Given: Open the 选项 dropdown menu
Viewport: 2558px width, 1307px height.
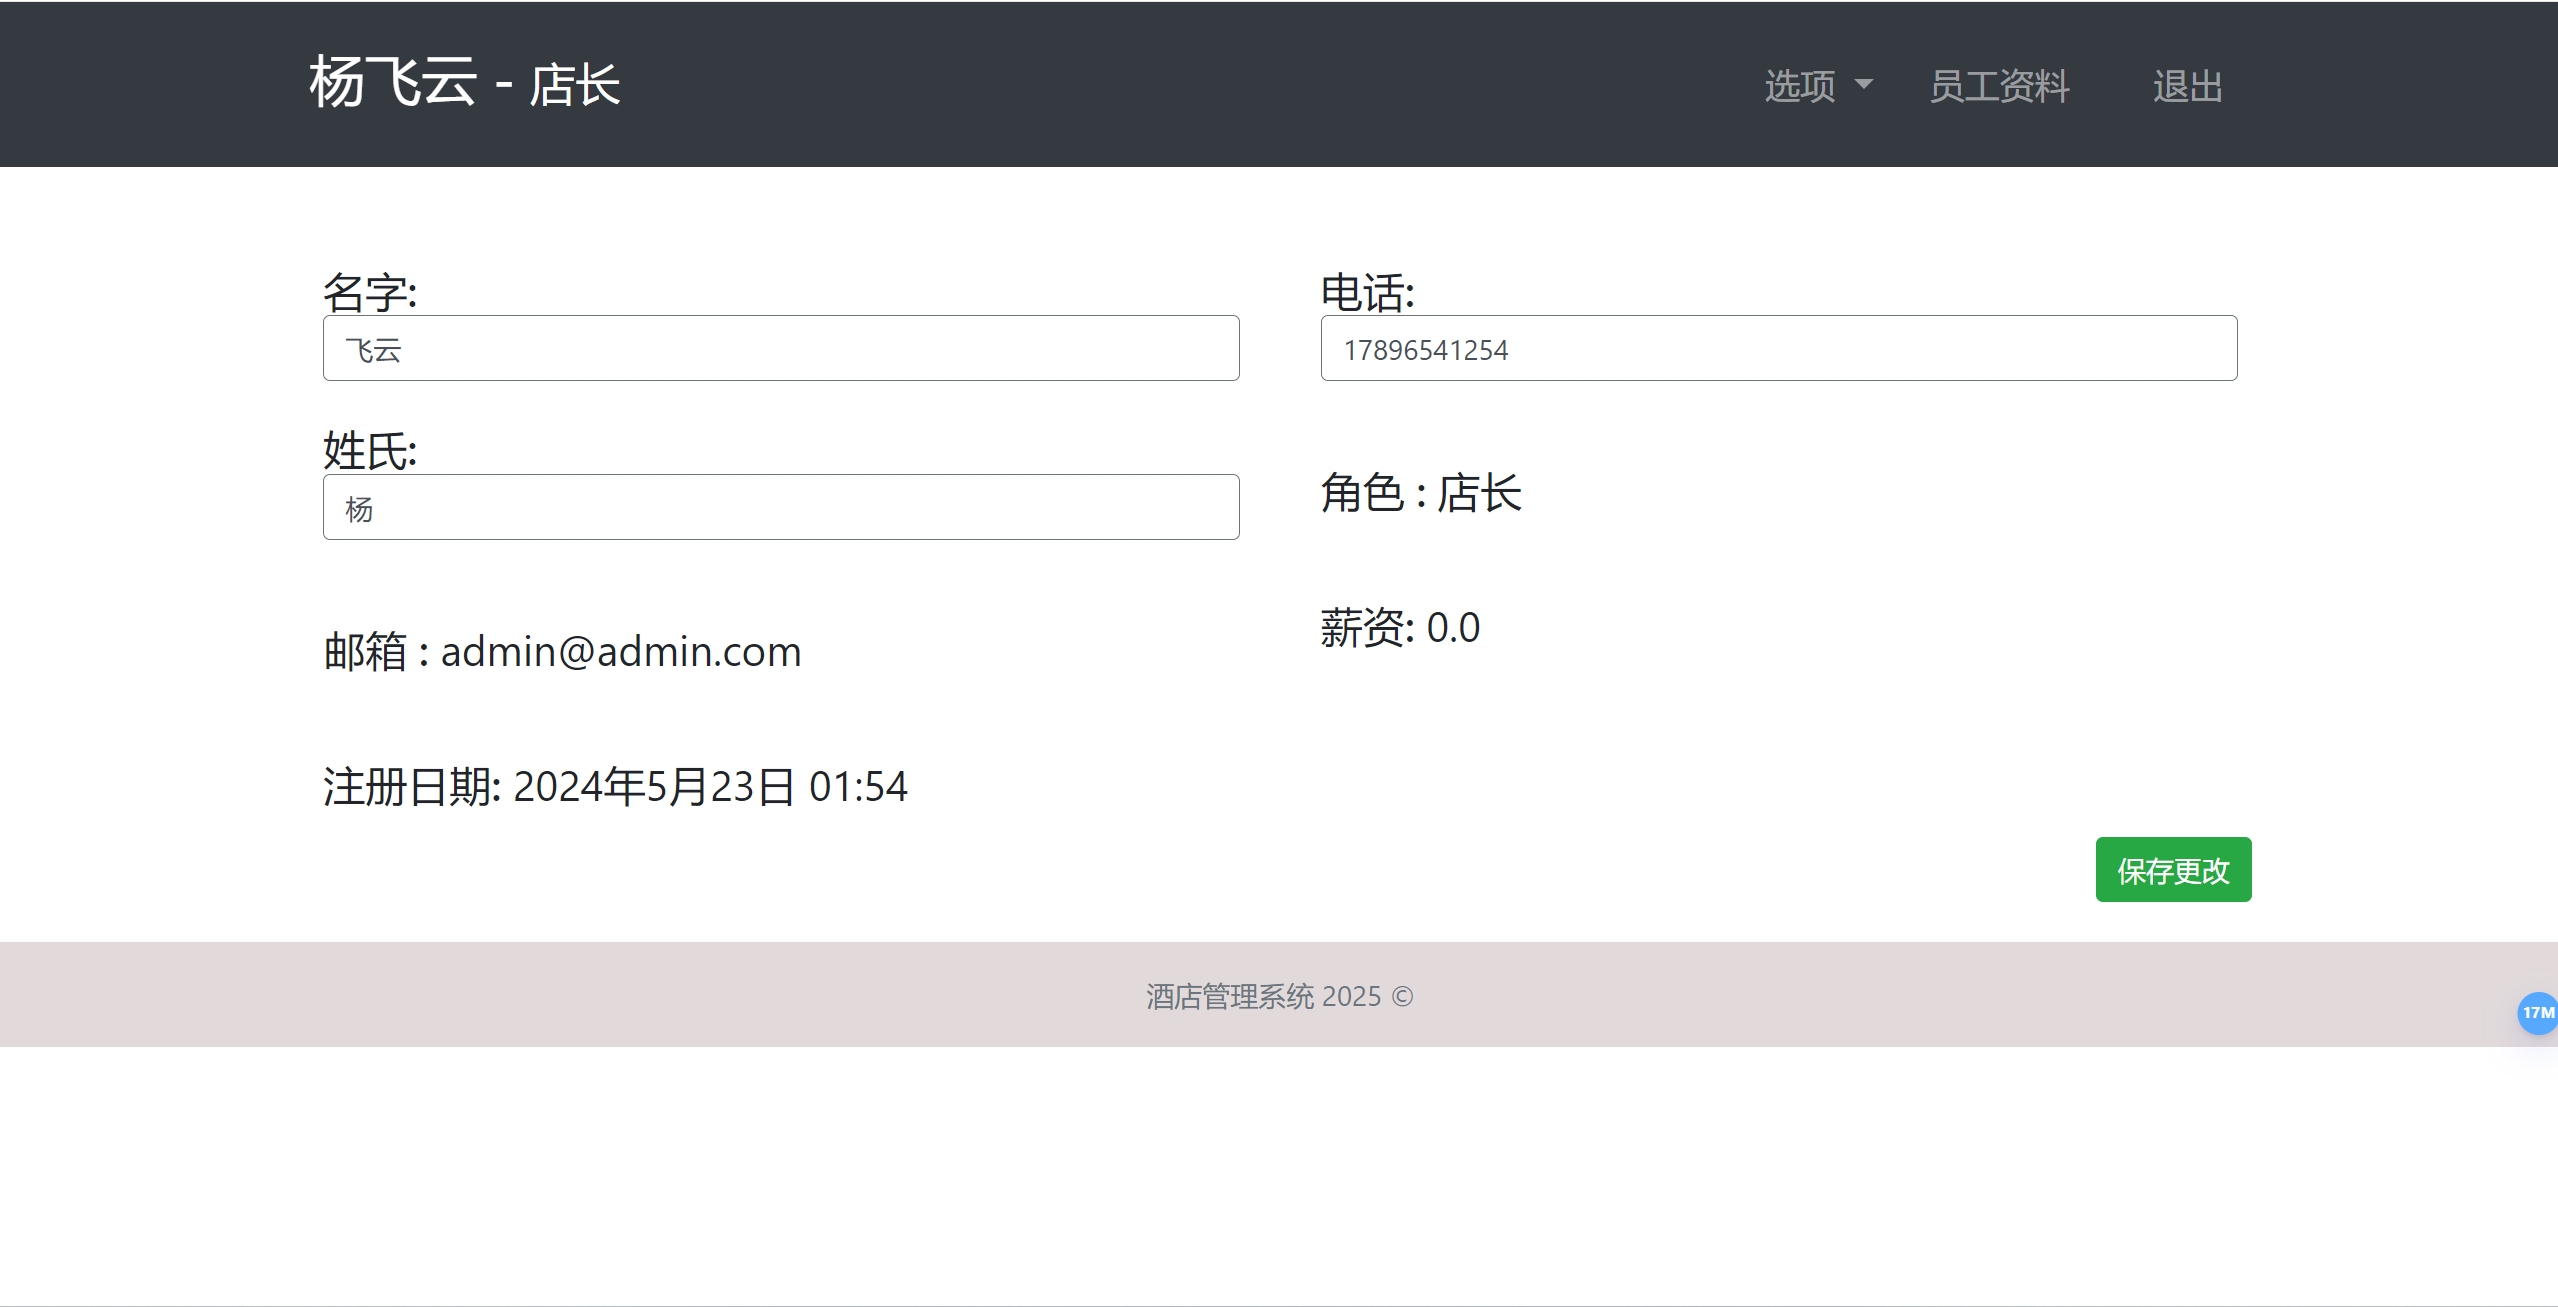Looking at the screenshot, I should click(x=1818, y=86).
